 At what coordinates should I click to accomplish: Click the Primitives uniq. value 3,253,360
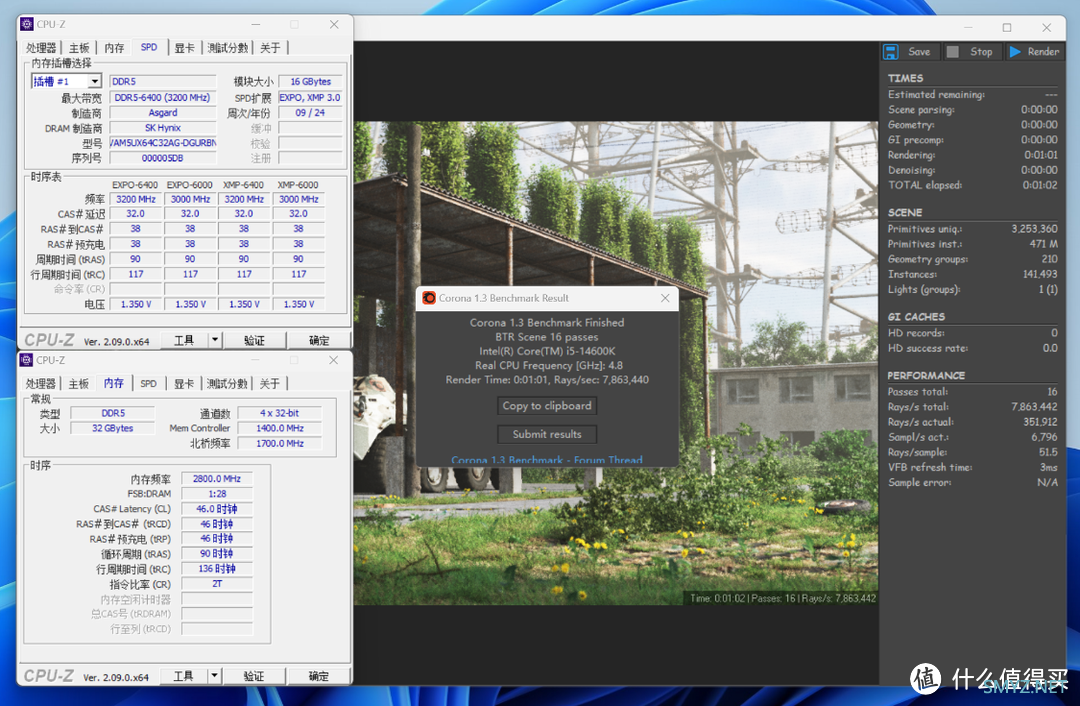tap(1034, 229)
